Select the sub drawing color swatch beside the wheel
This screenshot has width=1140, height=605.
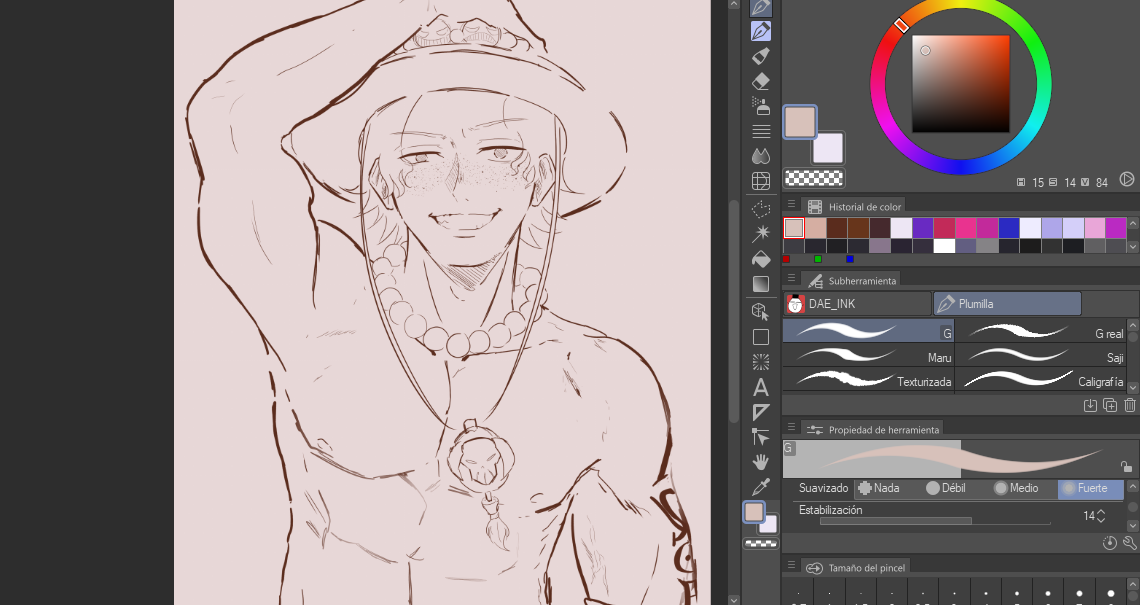click(x=828, y=148)
